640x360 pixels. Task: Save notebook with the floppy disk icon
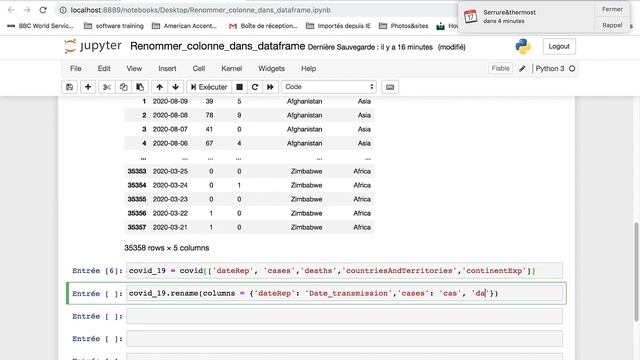(x=69, y=87)
